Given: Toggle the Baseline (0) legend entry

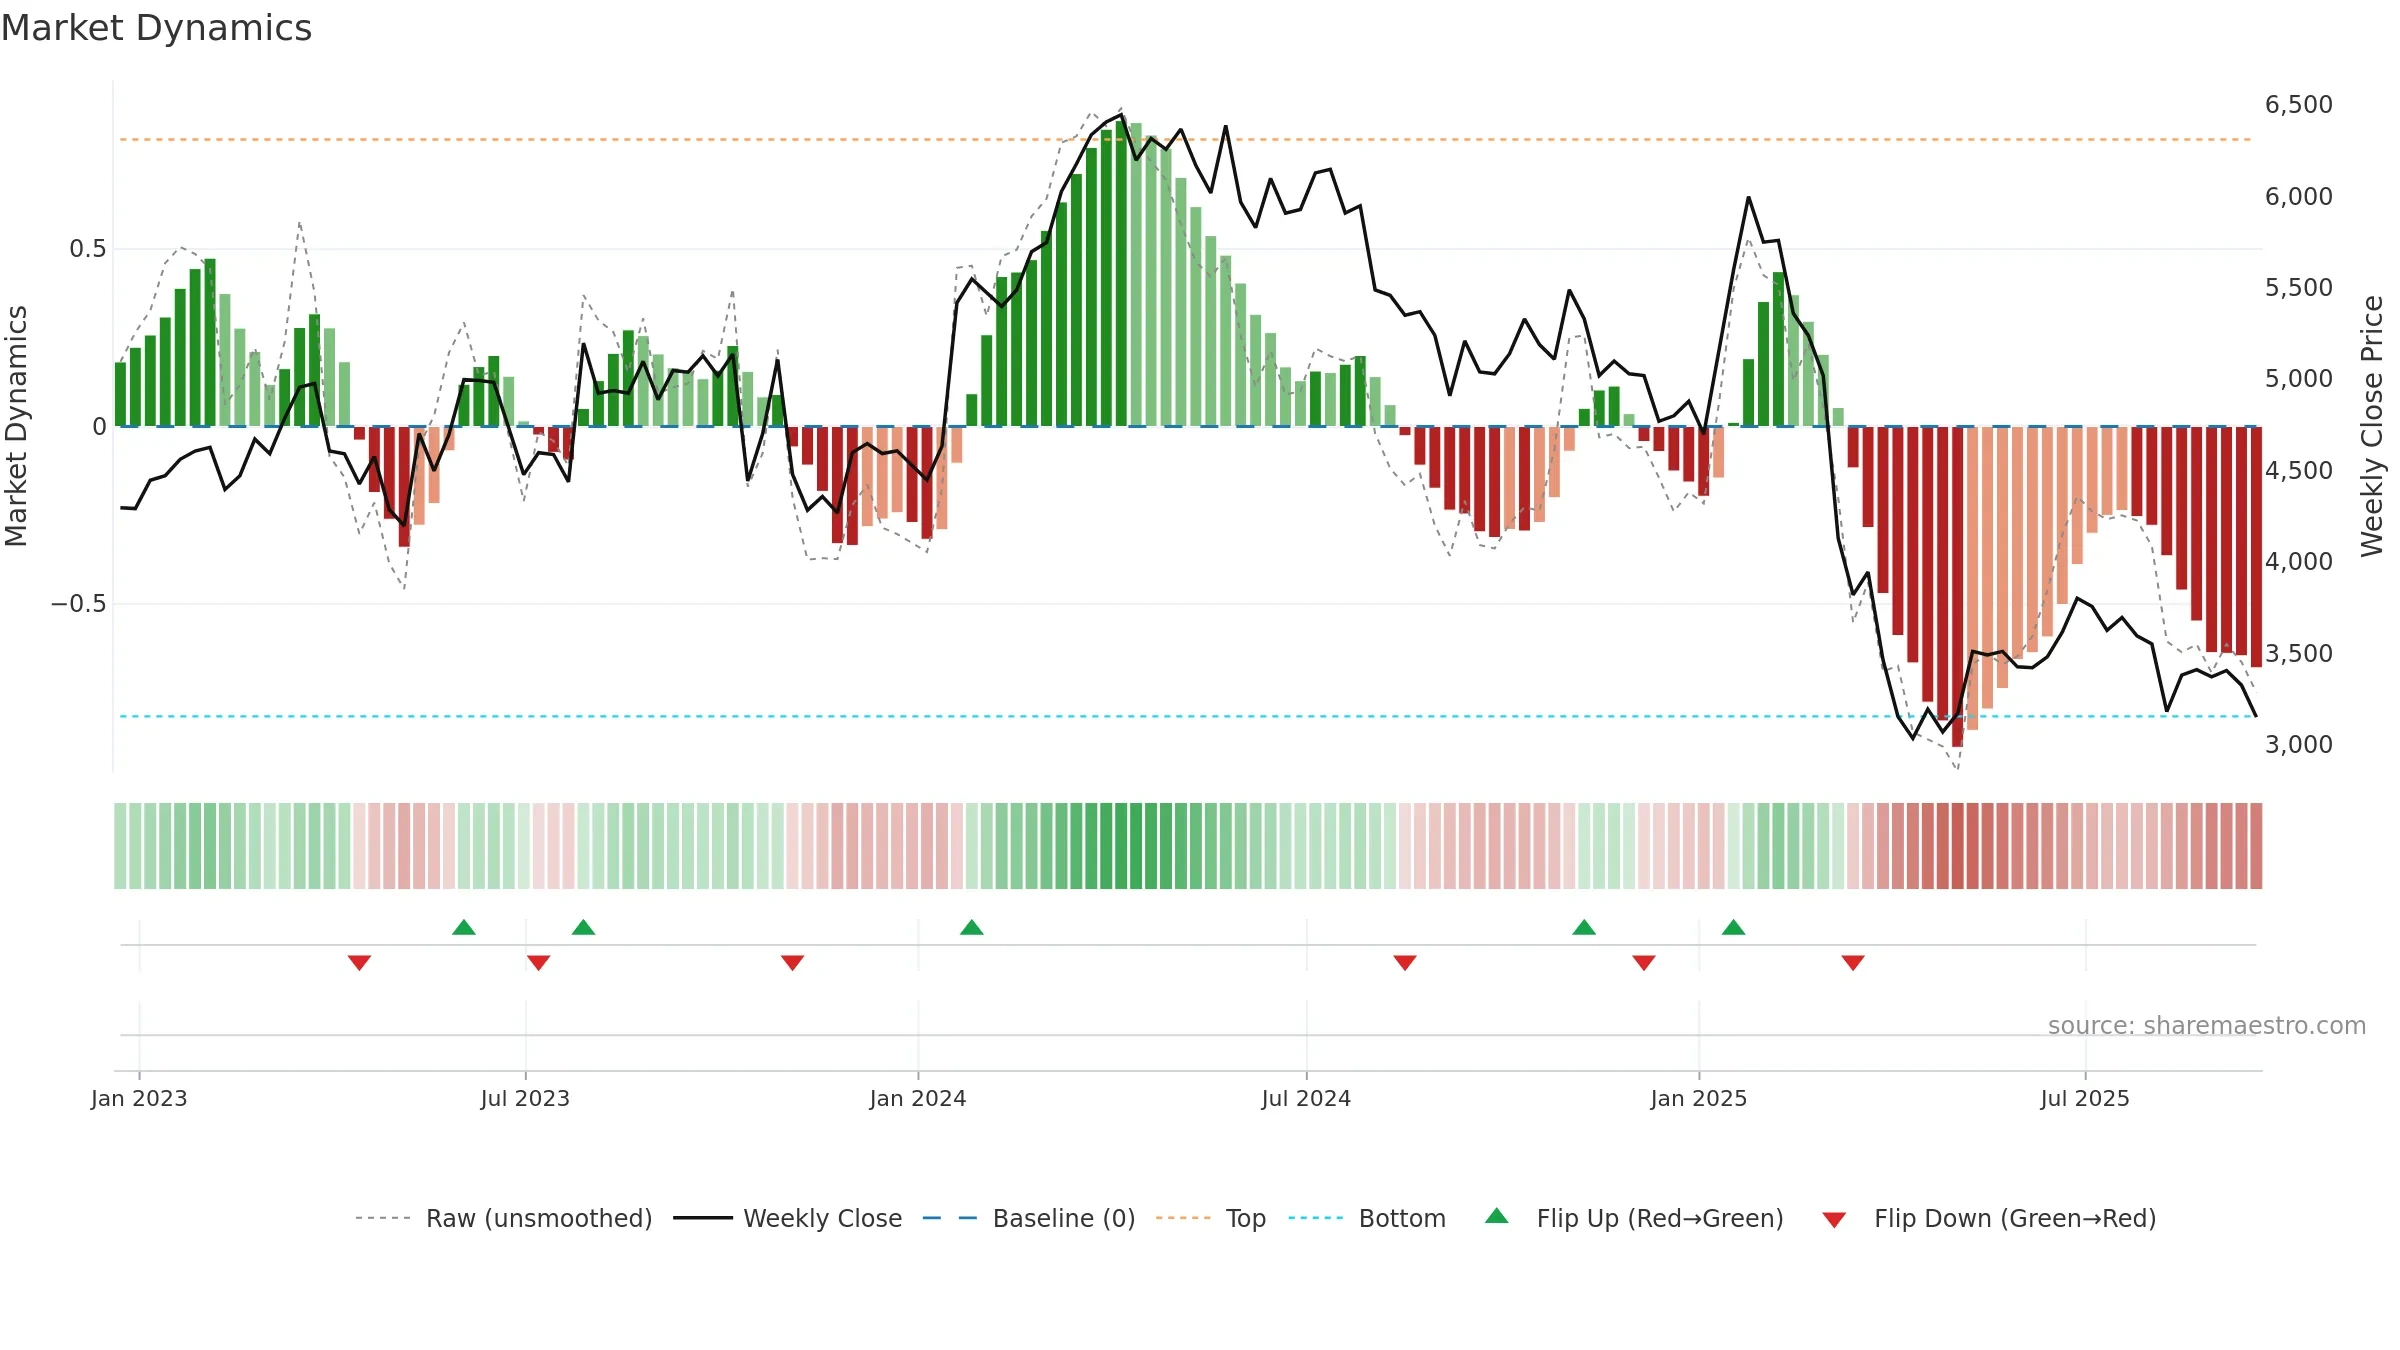Looking at the screenshot, I should pos(1064,1218).
